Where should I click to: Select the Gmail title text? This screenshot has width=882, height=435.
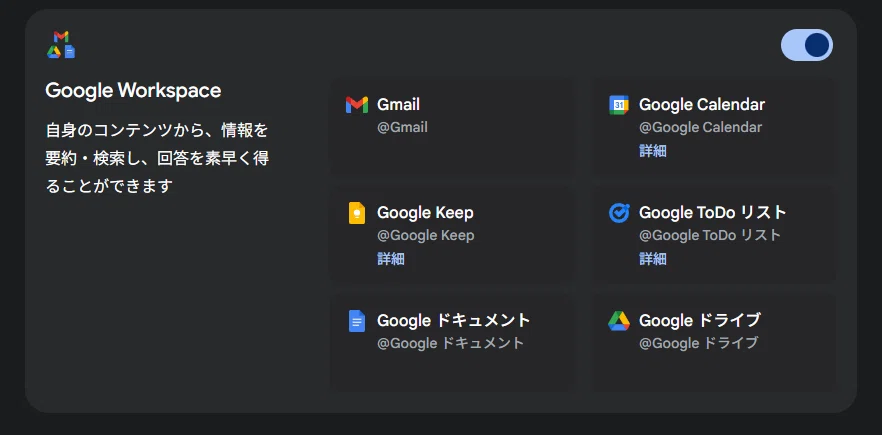[x=398, y=104]
